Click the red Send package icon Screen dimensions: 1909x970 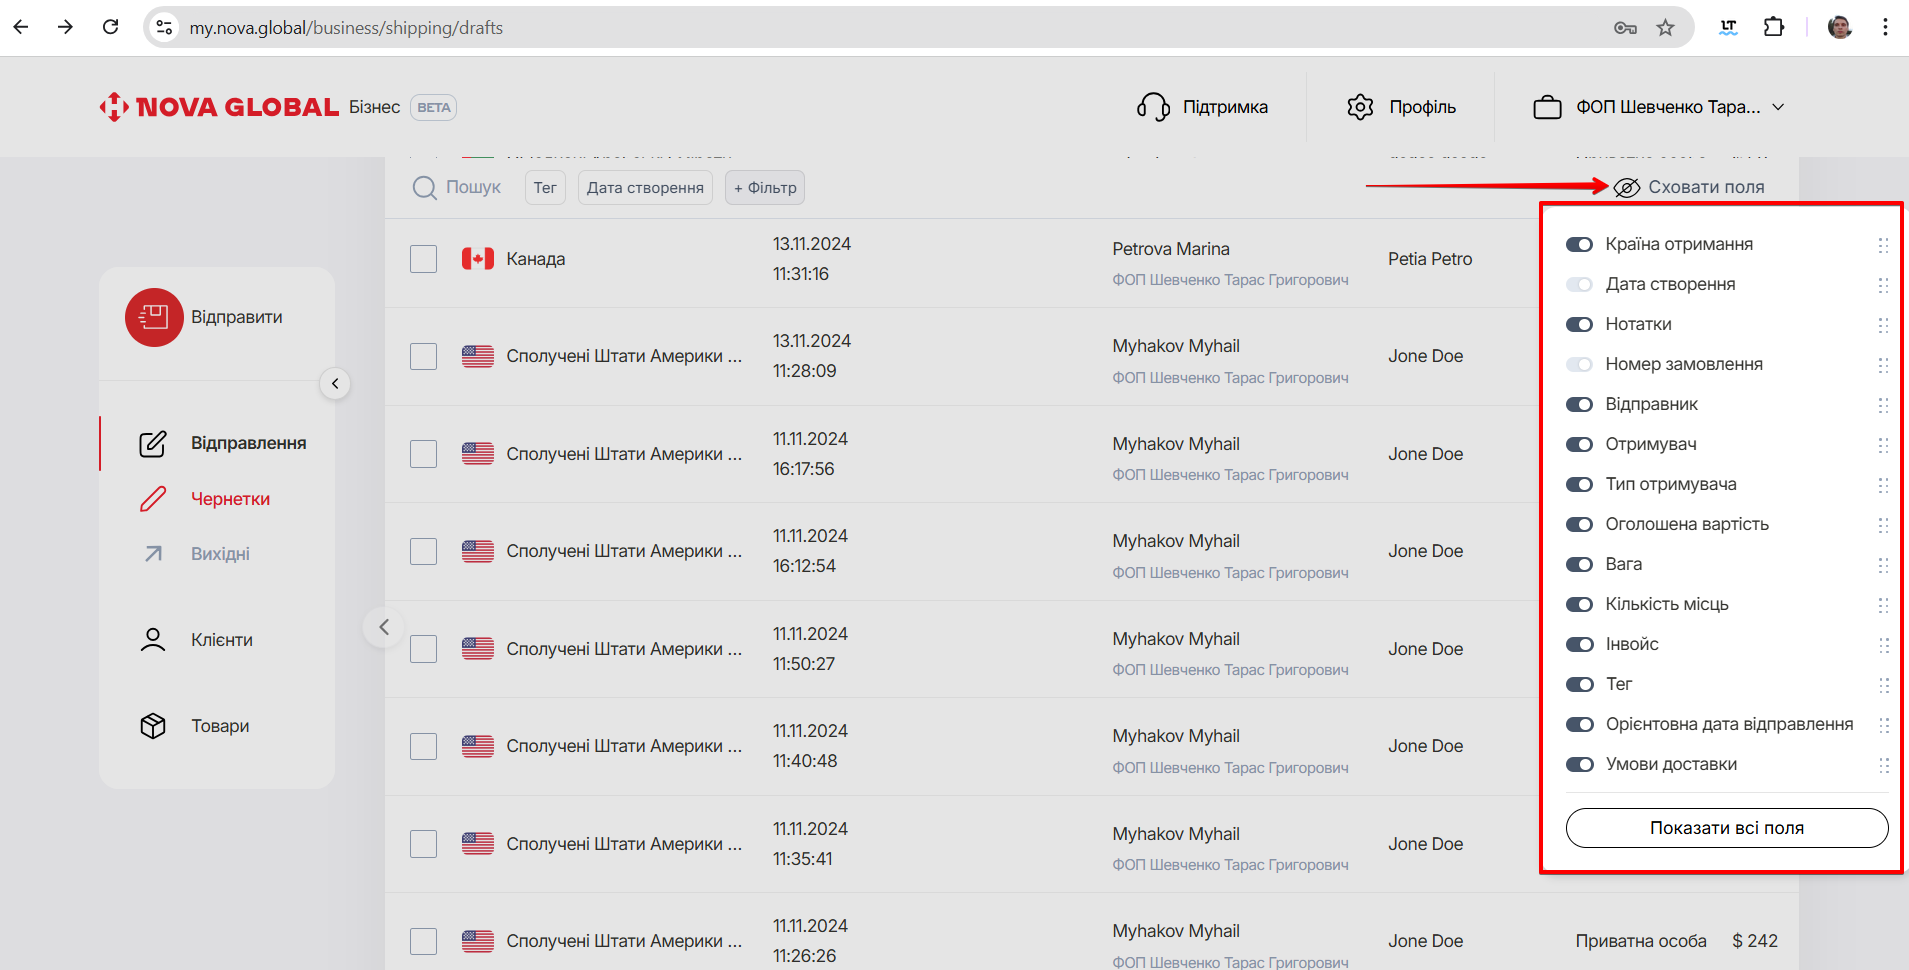point(154,317)
